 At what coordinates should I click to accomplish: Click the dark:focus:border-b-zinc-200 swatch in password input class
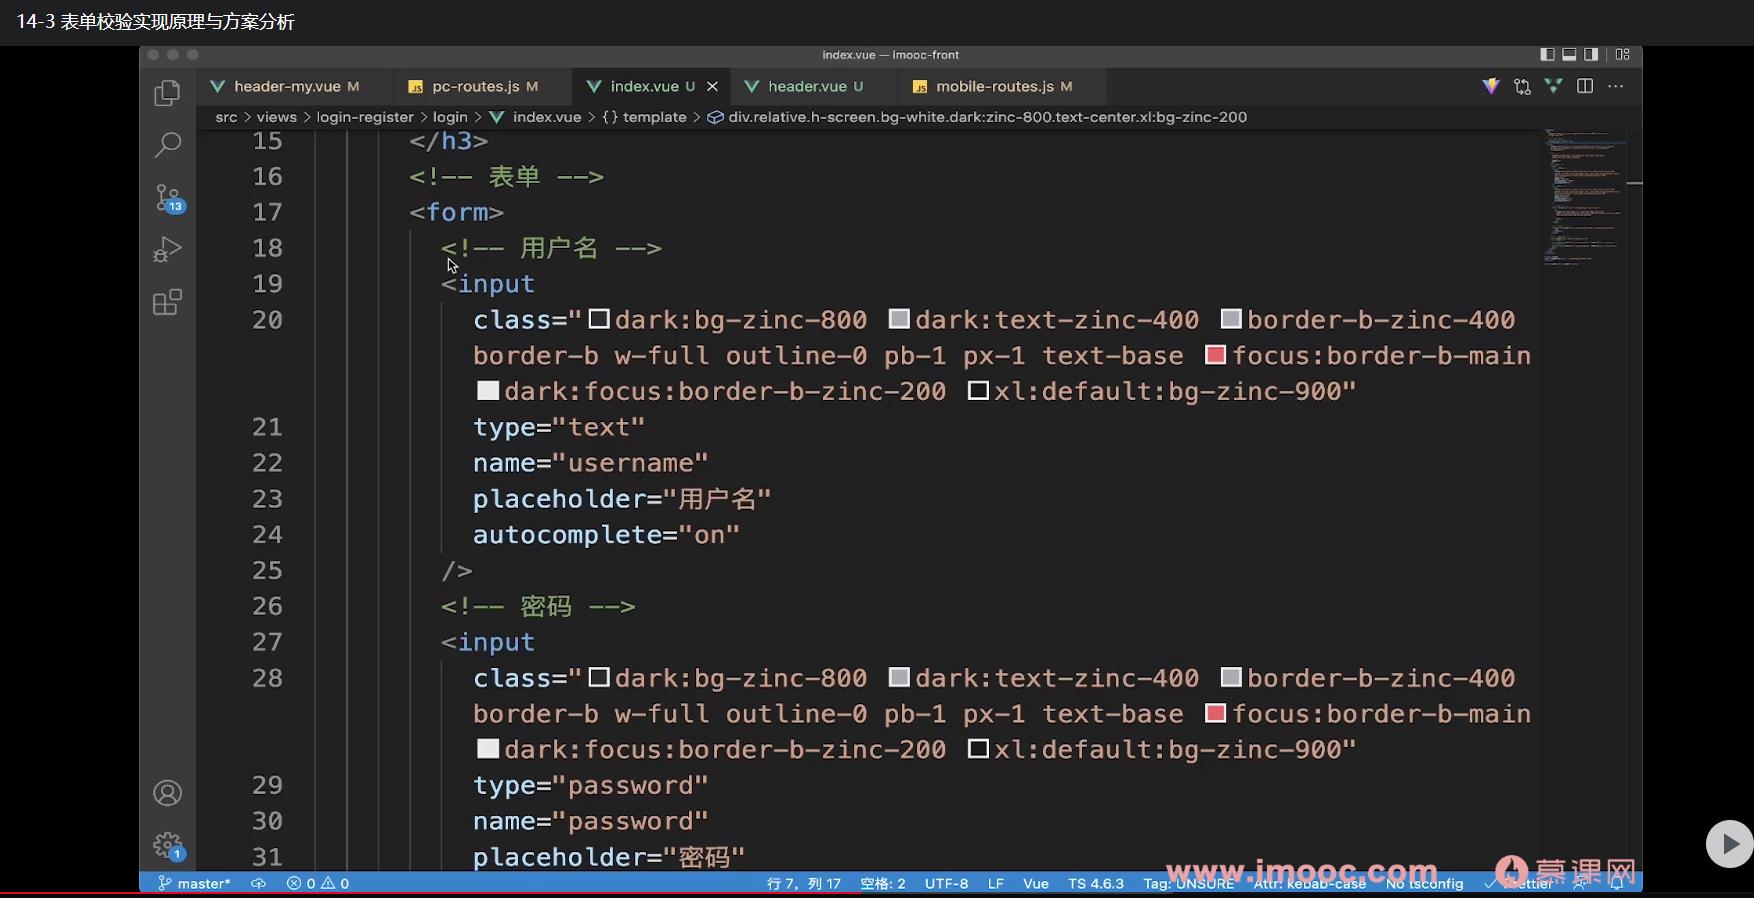(488, 748)
